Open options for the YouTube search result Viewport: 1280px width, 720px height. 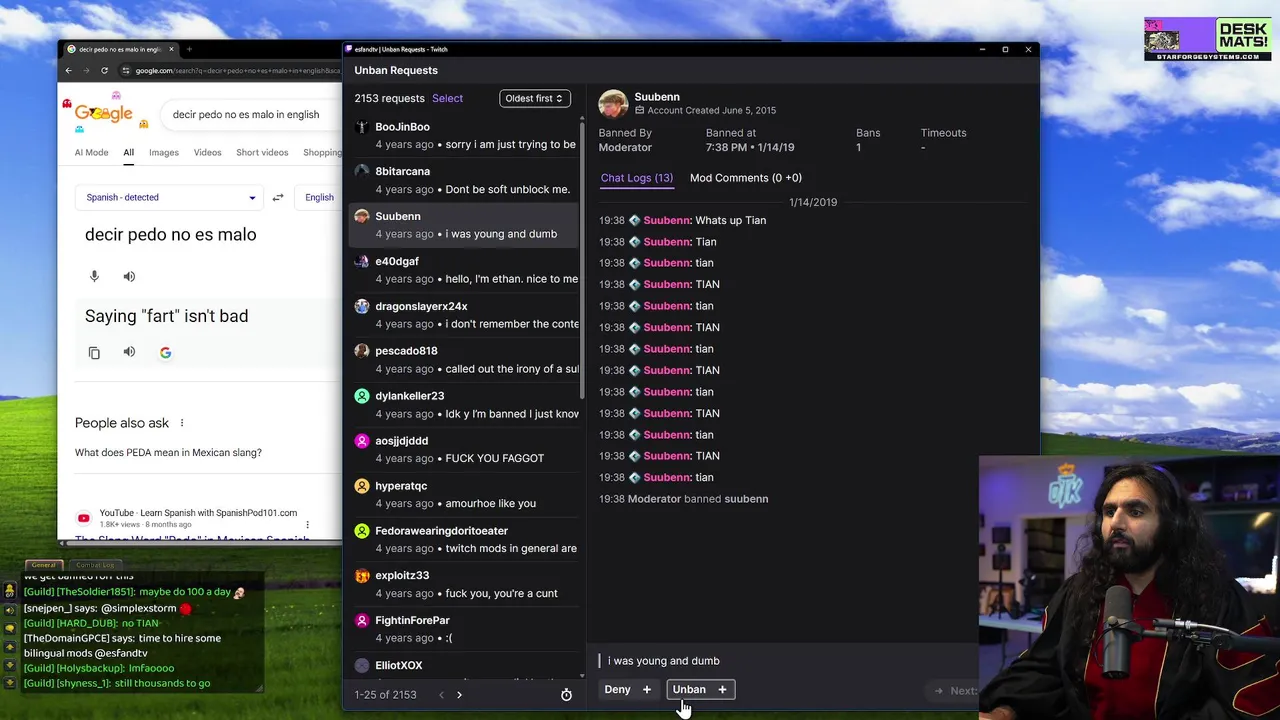pos(307,524)
